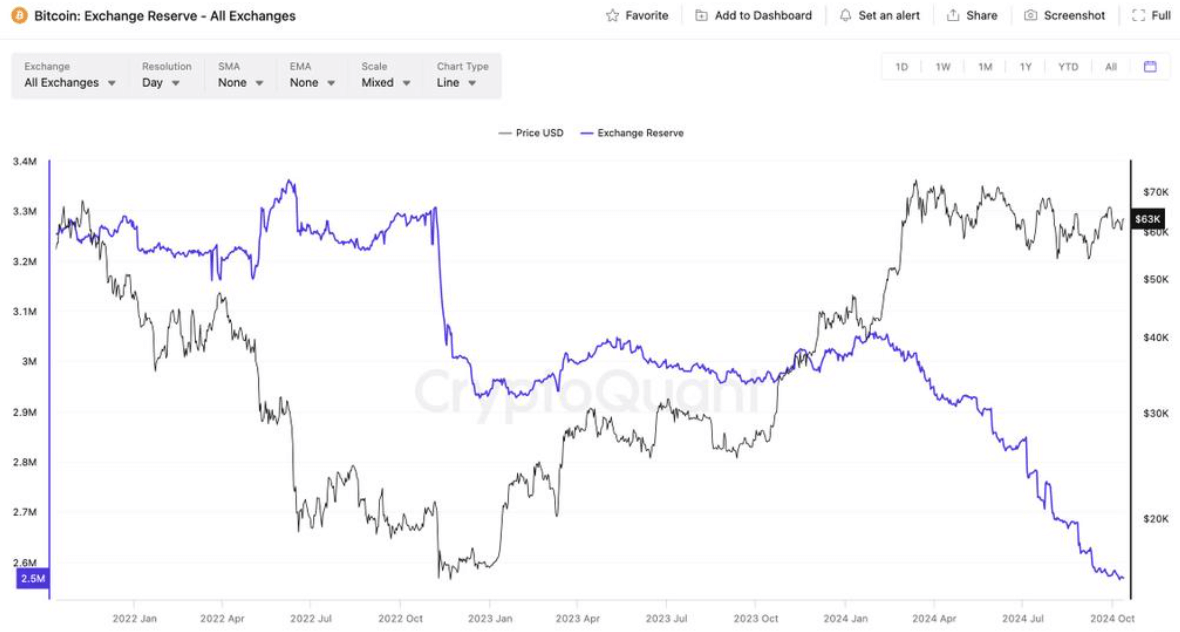Screen dimensions: 1180x632
Task: Open the custom date calendar icon
Action: (1150, 67)
